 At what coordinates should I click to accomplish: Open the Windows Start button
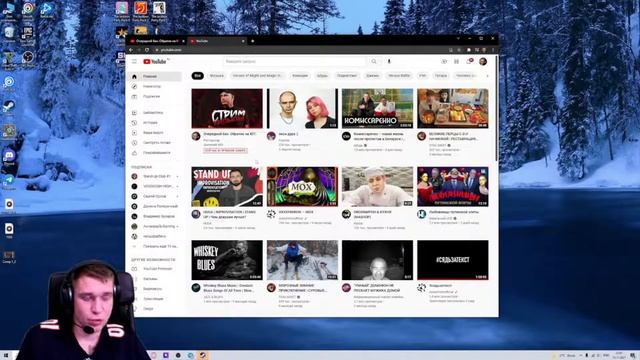[x=6, y=356]
